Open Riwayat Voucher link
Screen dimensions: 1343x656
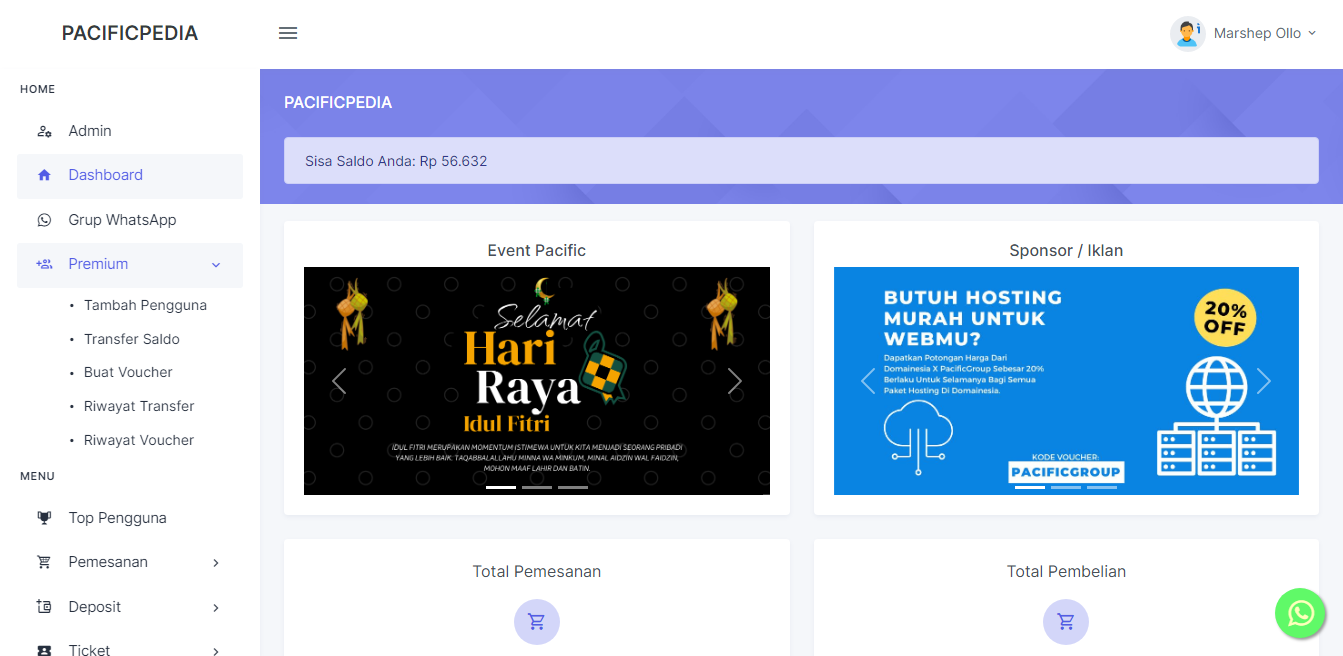click(x=139, y=440)
